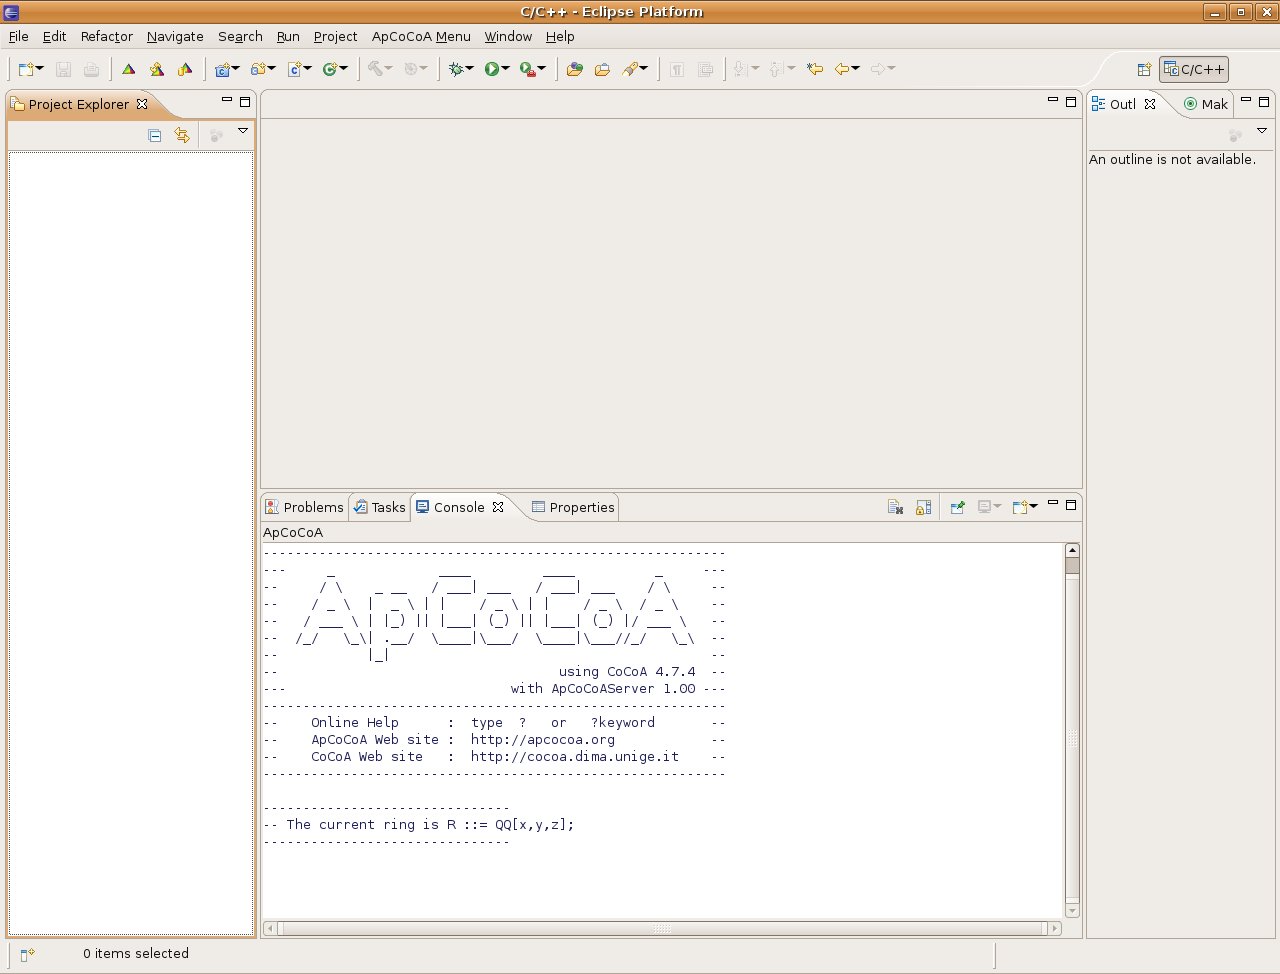Viewport: 1280px width, 974px height.
Task: Open the Navigate menu
Action: [x=175, y=36]
